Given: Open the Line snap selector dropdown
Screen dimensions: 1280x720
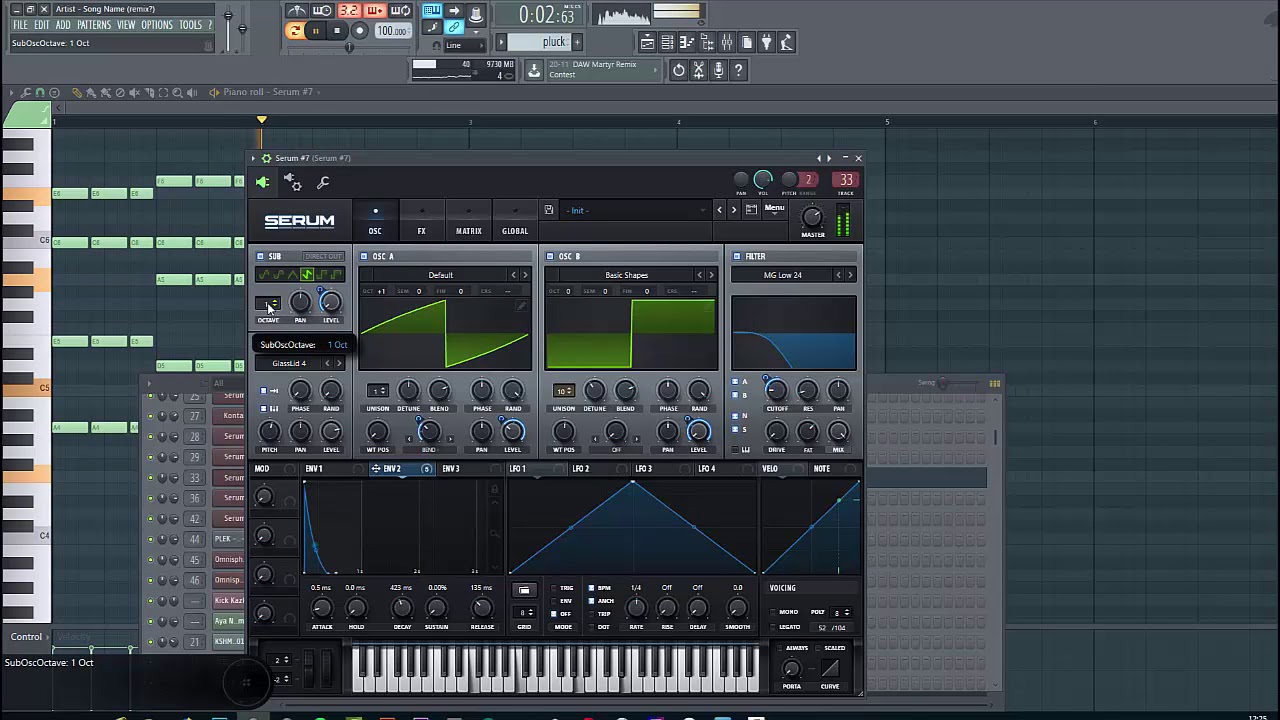Looking at the screenshot, I should point(467,45).
